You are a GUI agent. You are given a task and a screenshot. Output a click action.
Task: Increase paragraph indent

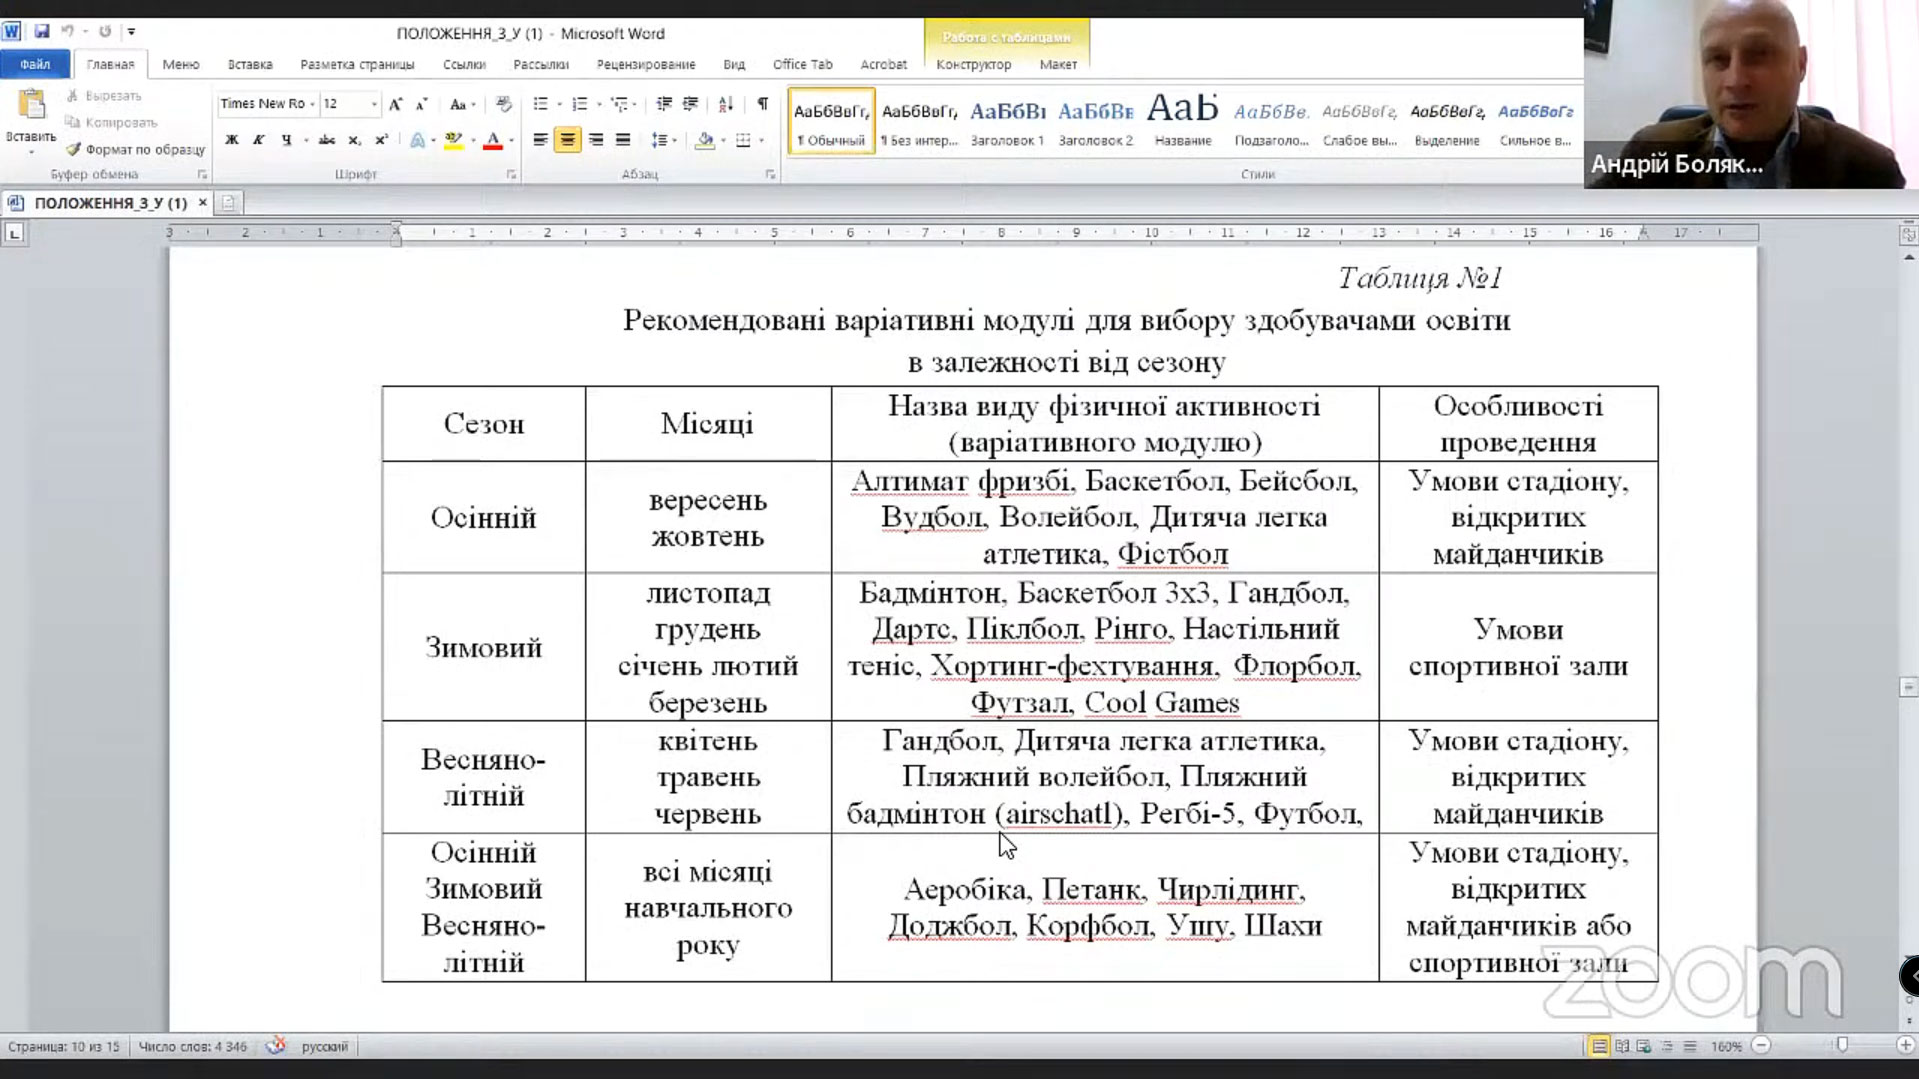[690, 104]
